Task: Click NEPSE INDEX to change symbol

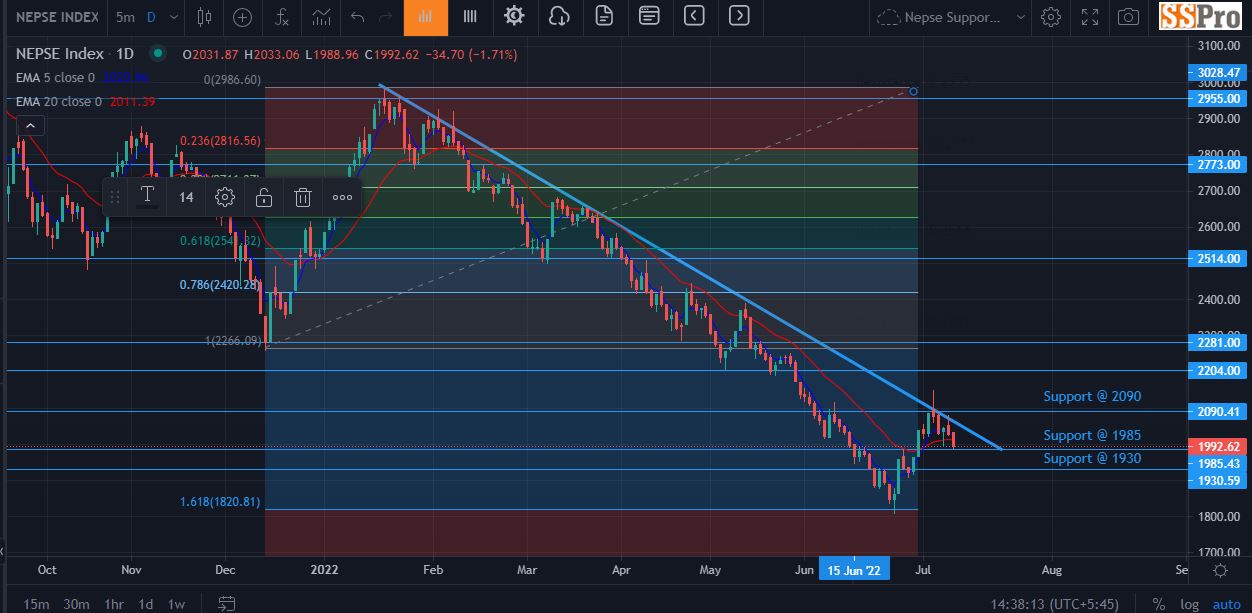Action: pos(57,17)
